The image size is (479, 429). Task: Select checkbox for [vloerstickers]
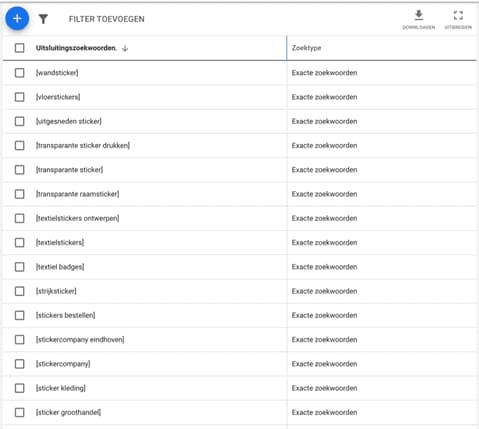tap(20, 97)
